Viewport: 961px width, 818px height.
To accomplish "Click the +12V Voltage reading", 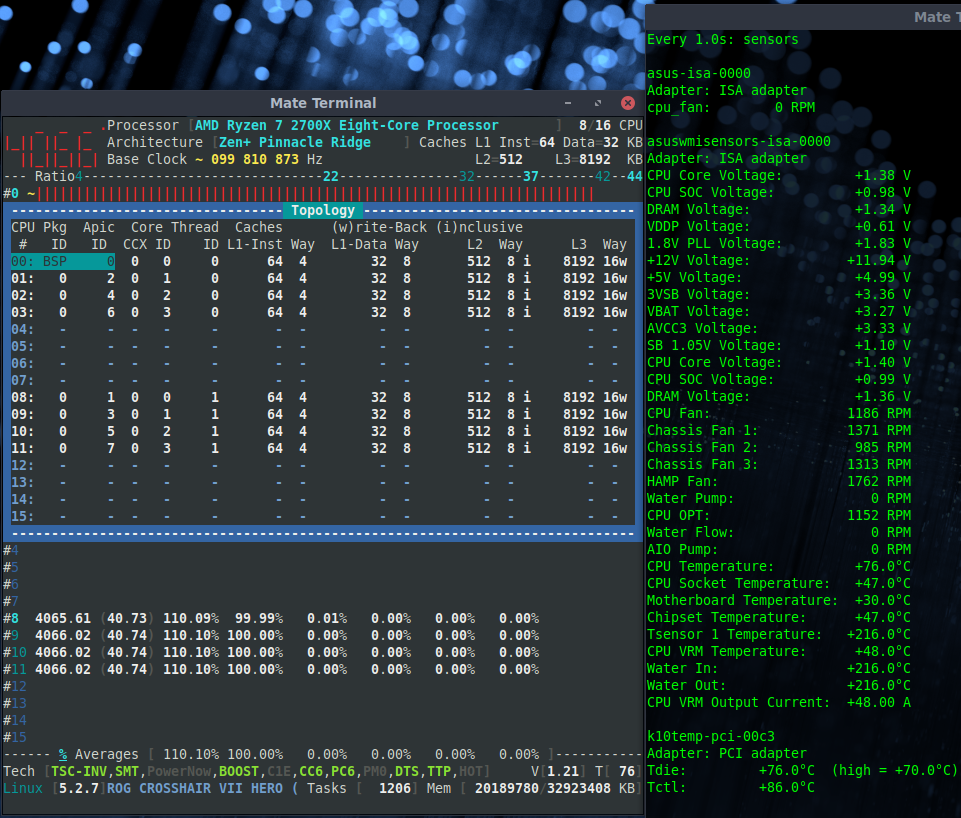I will (778, 261).
